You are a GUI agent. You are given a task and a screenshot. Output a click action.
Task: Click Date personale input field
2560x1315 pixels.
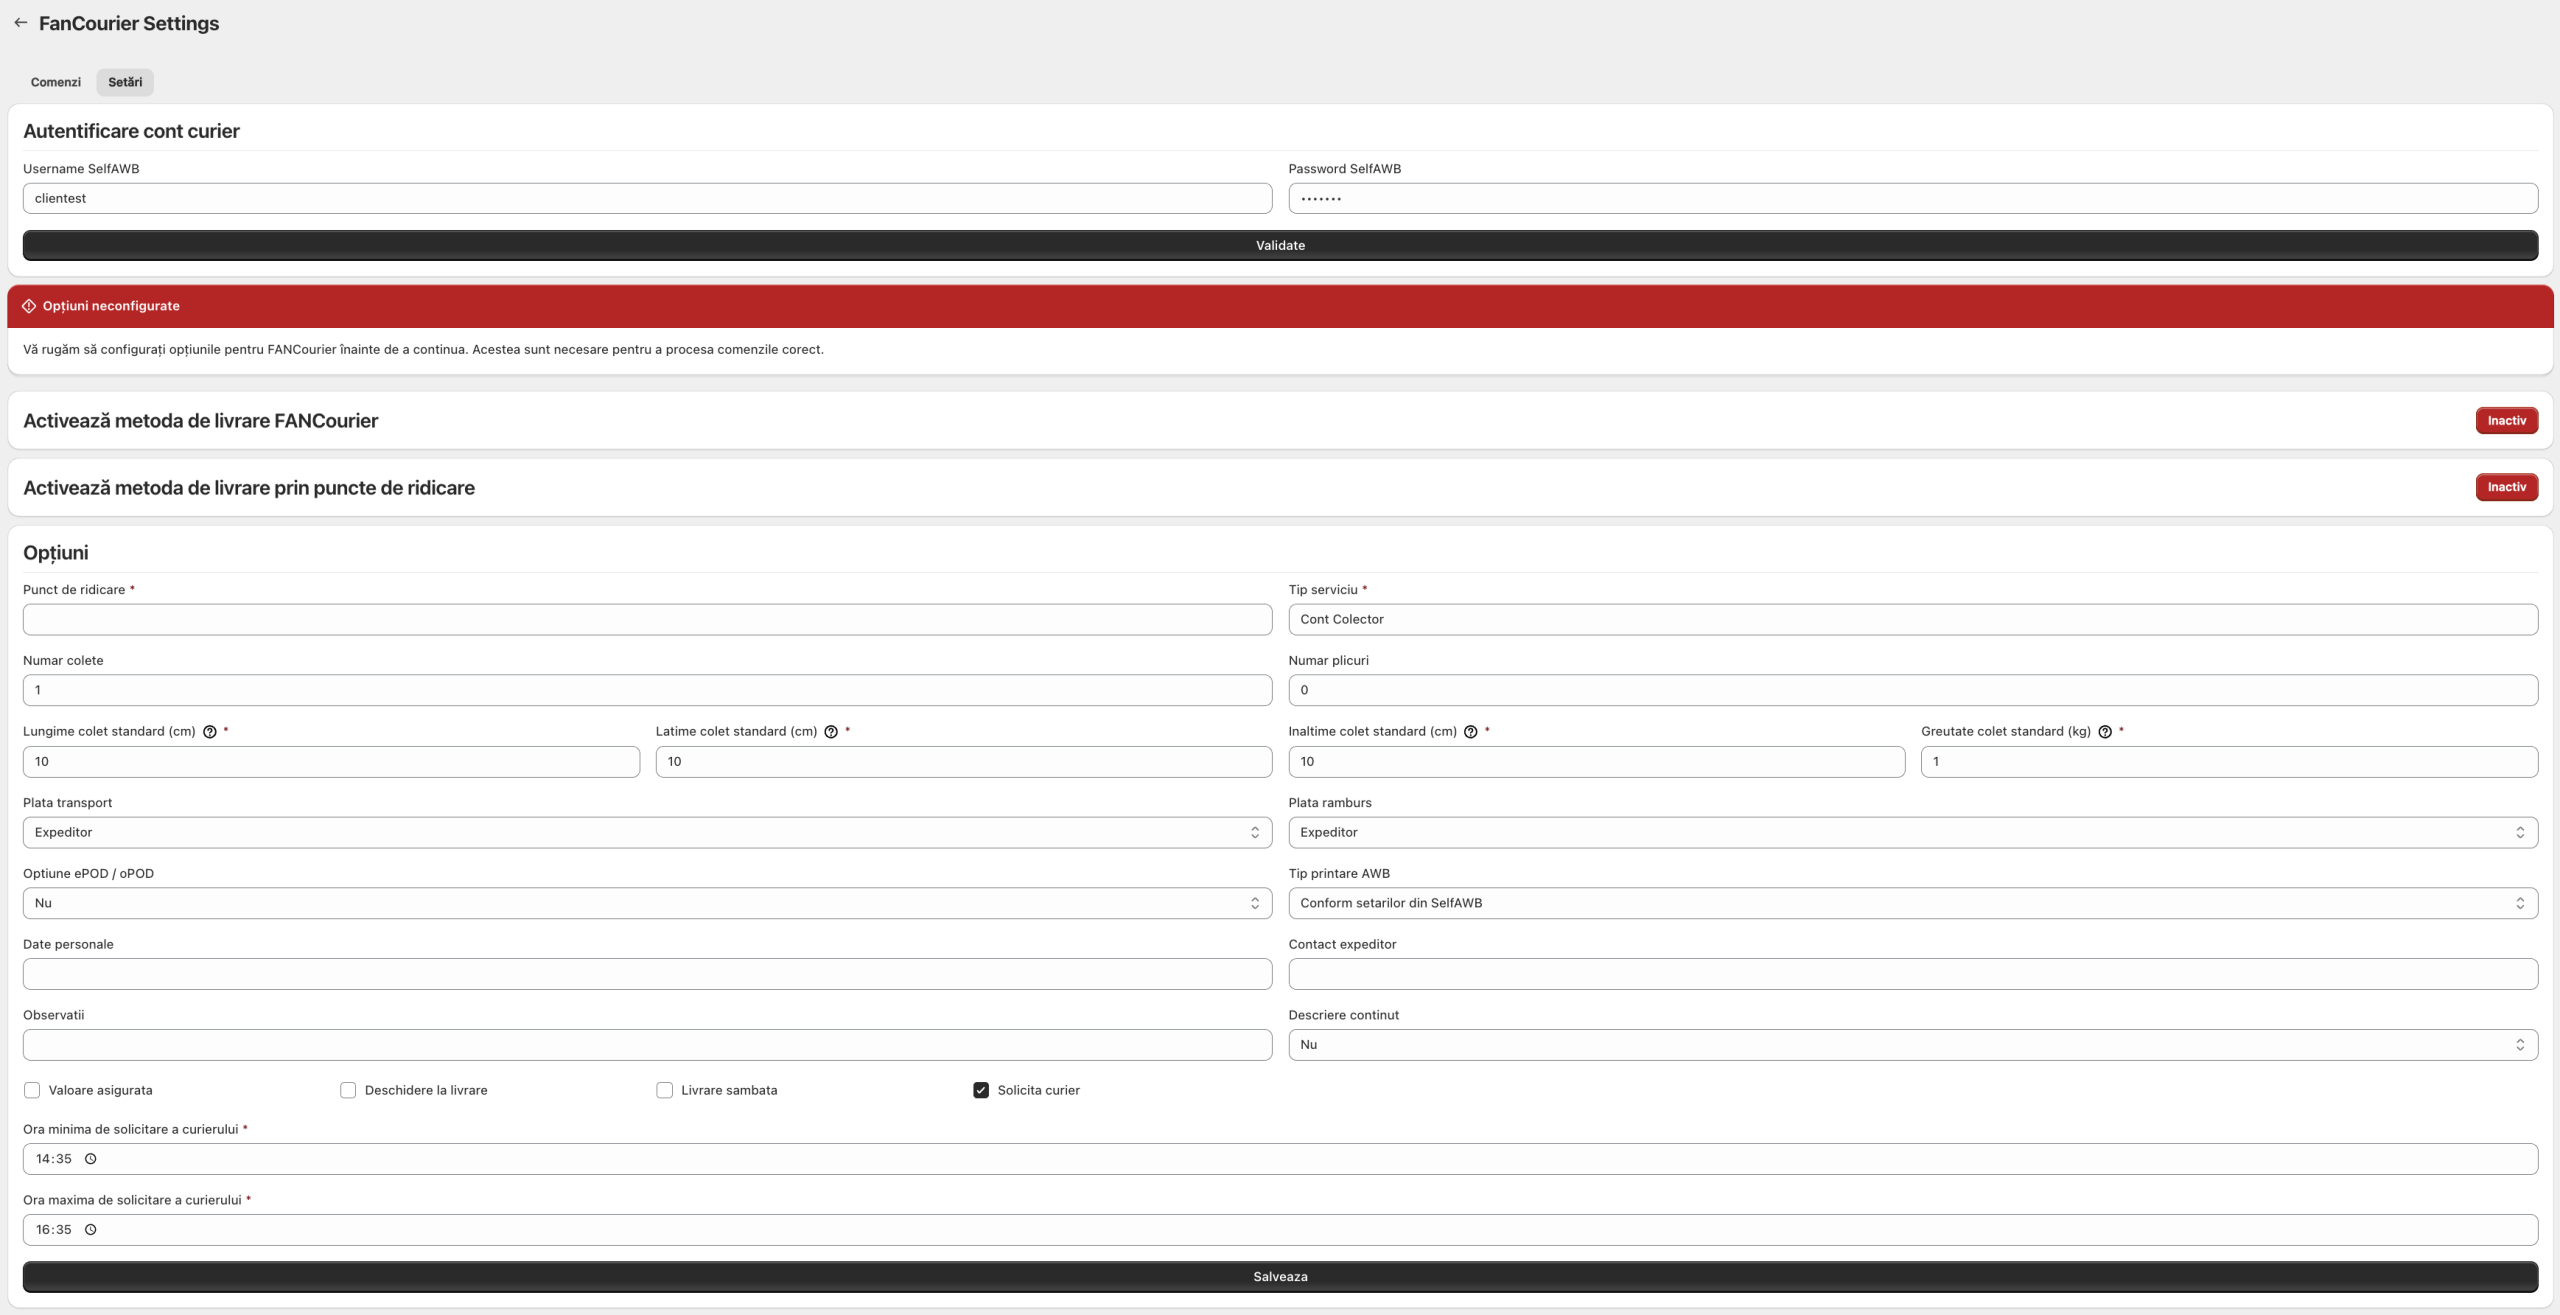click(x=647, y=974)
